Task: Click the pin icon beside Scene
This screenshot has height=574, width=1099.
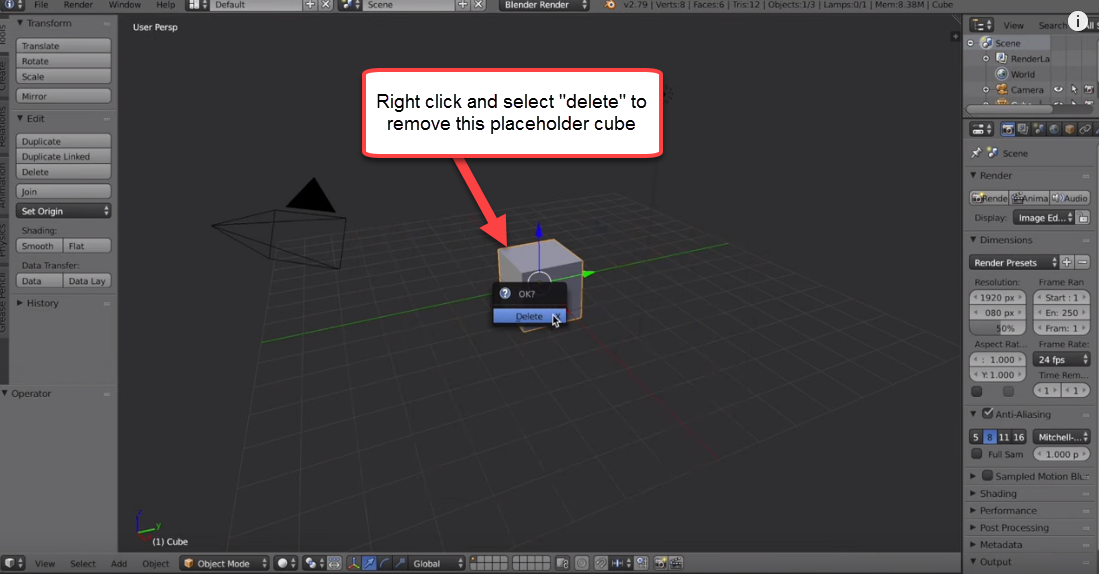Action: pos(976,153)
